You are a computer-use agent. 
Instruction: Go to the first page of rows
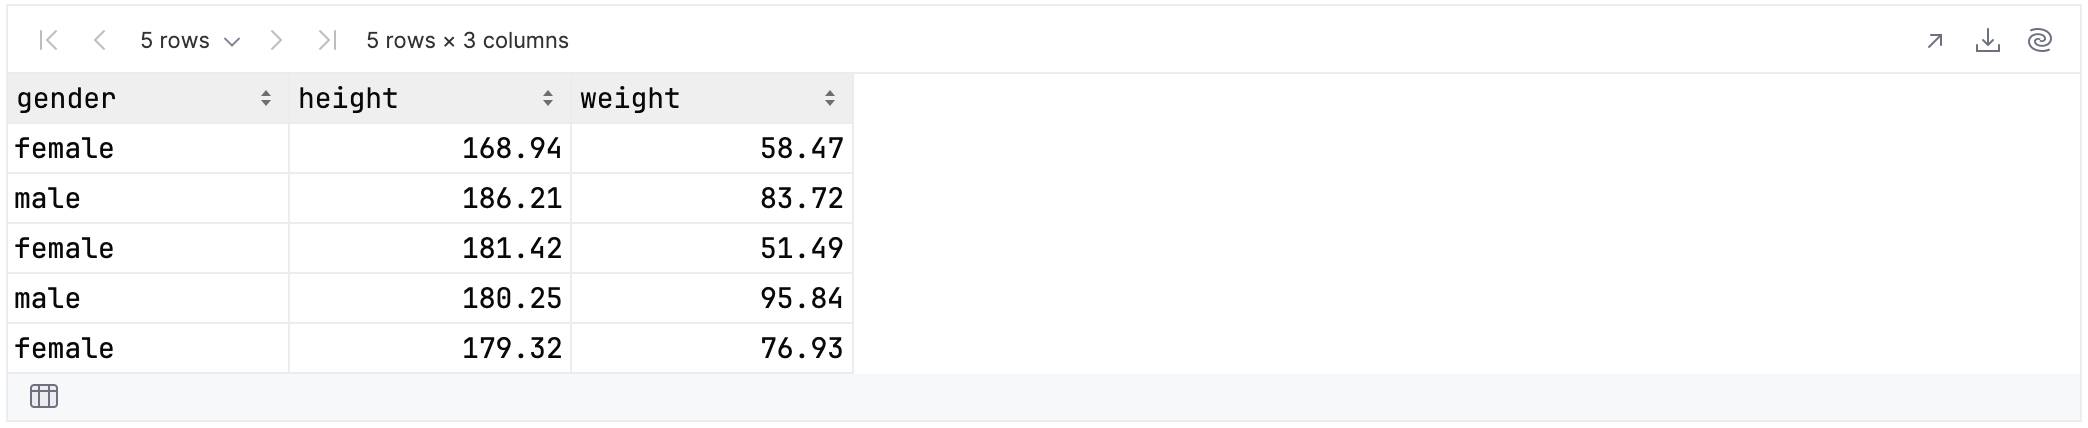pos(48,40)
